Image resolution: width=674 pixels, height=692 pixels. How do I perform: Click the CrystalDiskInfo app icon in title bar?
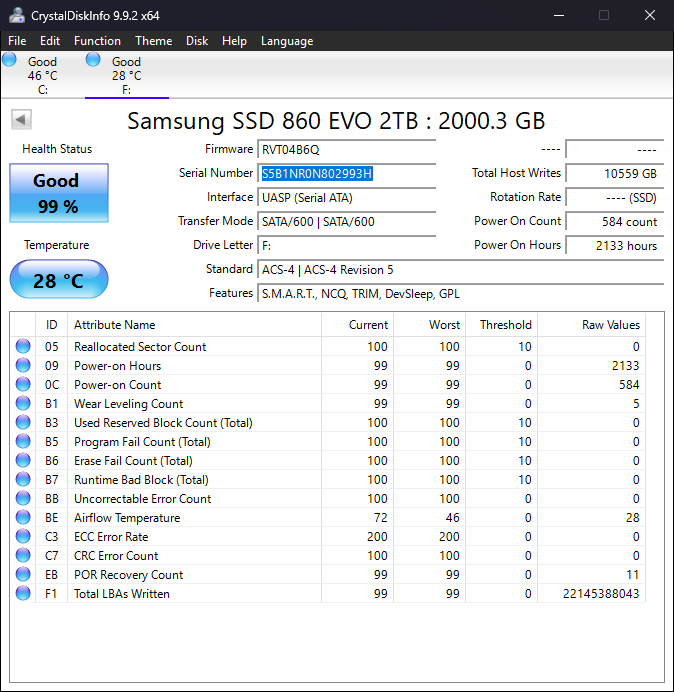tap(17, 15)
